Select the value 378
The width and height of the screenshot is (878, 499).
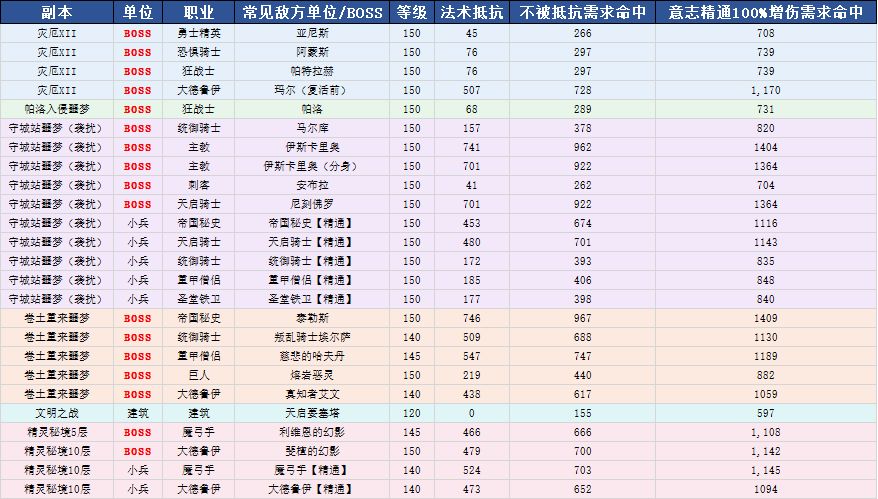click(x=582, y=128)
